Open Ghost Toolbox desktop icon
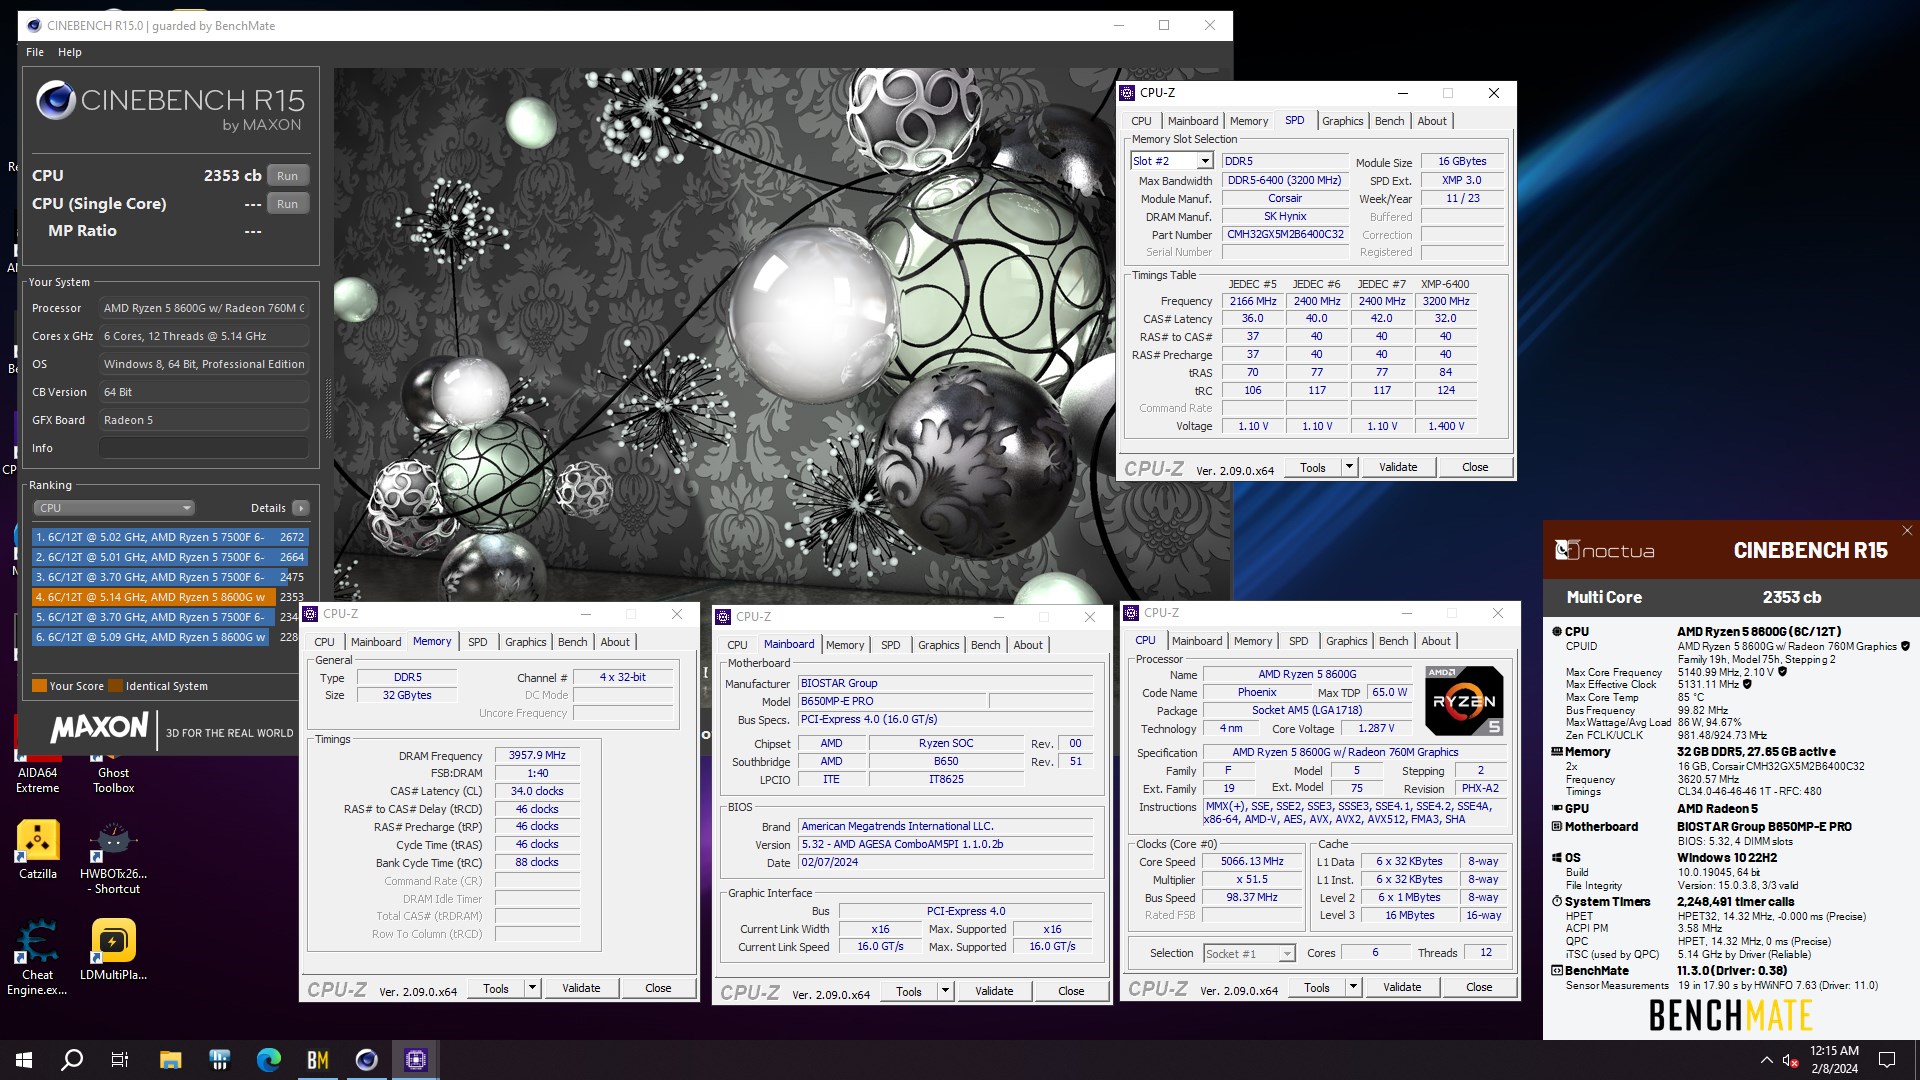Viewport: 1920px width, 1080px height. pyautogui.click(x=113, y=766)
